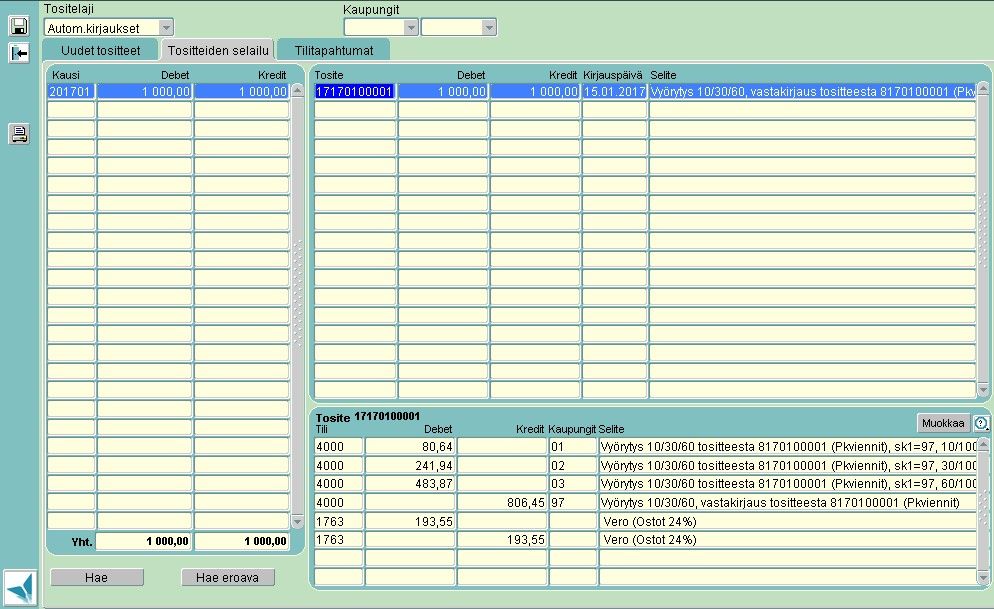Click posting date 15.01.2017 cell
The height and width of the screenshot is (609, 994).
tap(614, 92)
